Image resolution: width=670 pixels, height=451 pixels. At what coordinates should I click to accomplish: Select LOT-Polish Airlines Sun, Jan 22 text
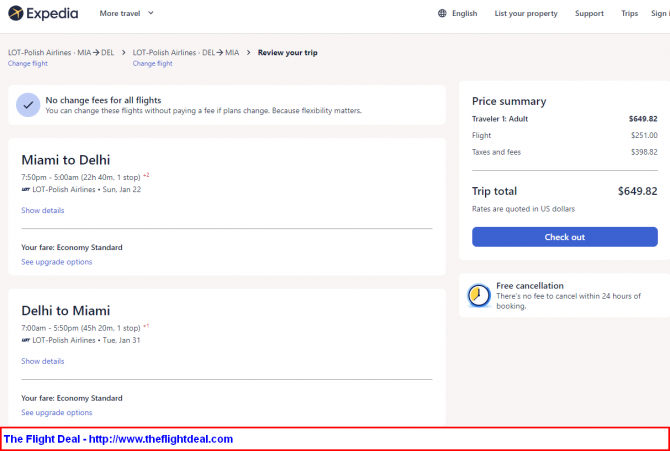87,189
